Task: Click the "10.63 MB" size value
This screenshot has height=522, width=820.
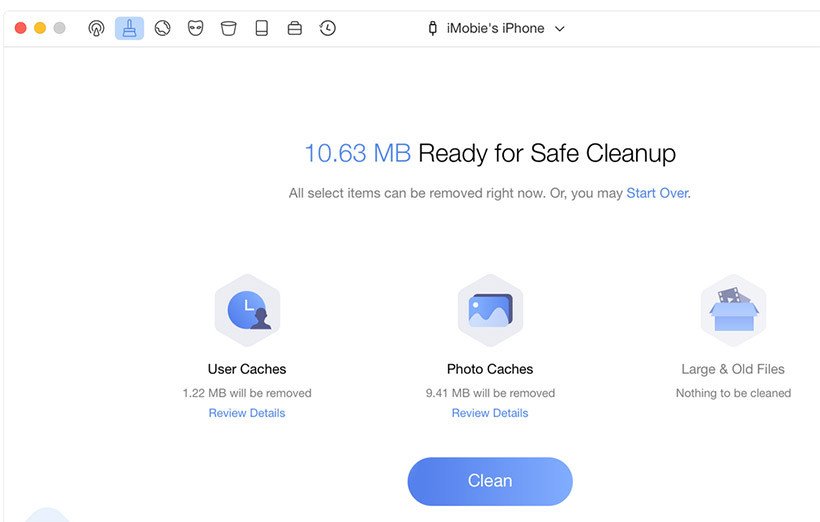Action: coord(358,153)
